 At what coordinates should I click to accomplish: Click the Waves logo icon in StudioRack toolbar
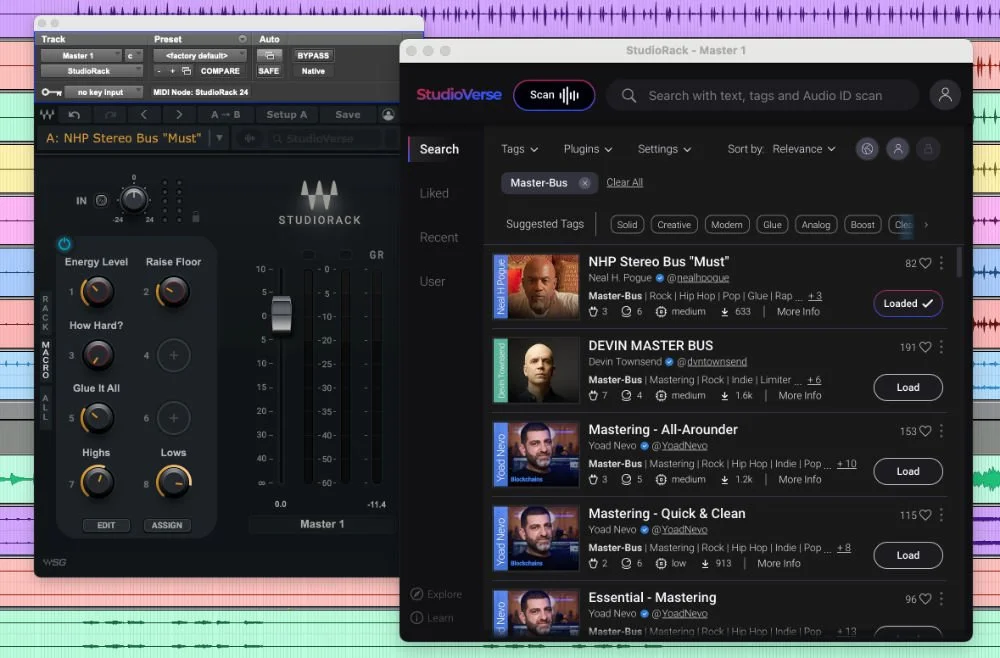46,114
